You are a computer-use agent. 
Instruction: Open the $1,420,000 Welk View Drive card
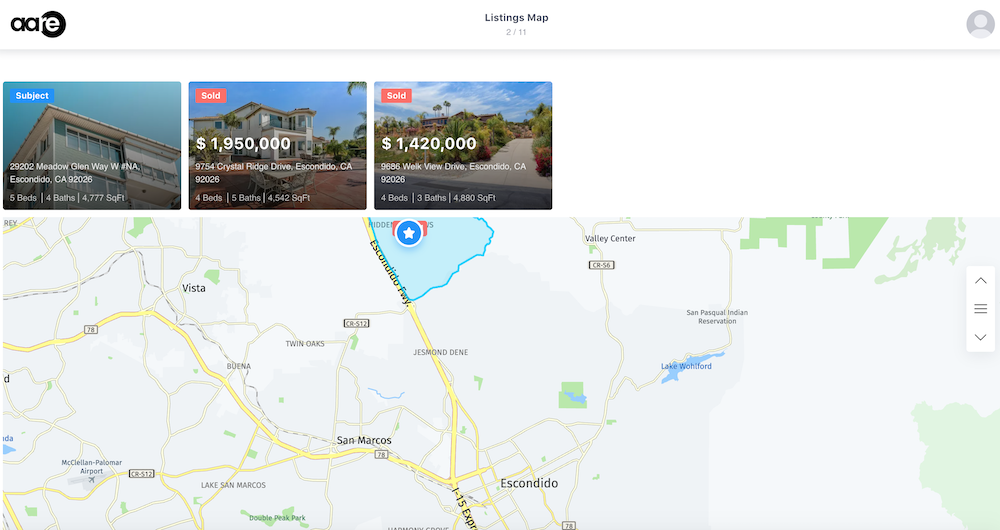[x=463, y=145]
